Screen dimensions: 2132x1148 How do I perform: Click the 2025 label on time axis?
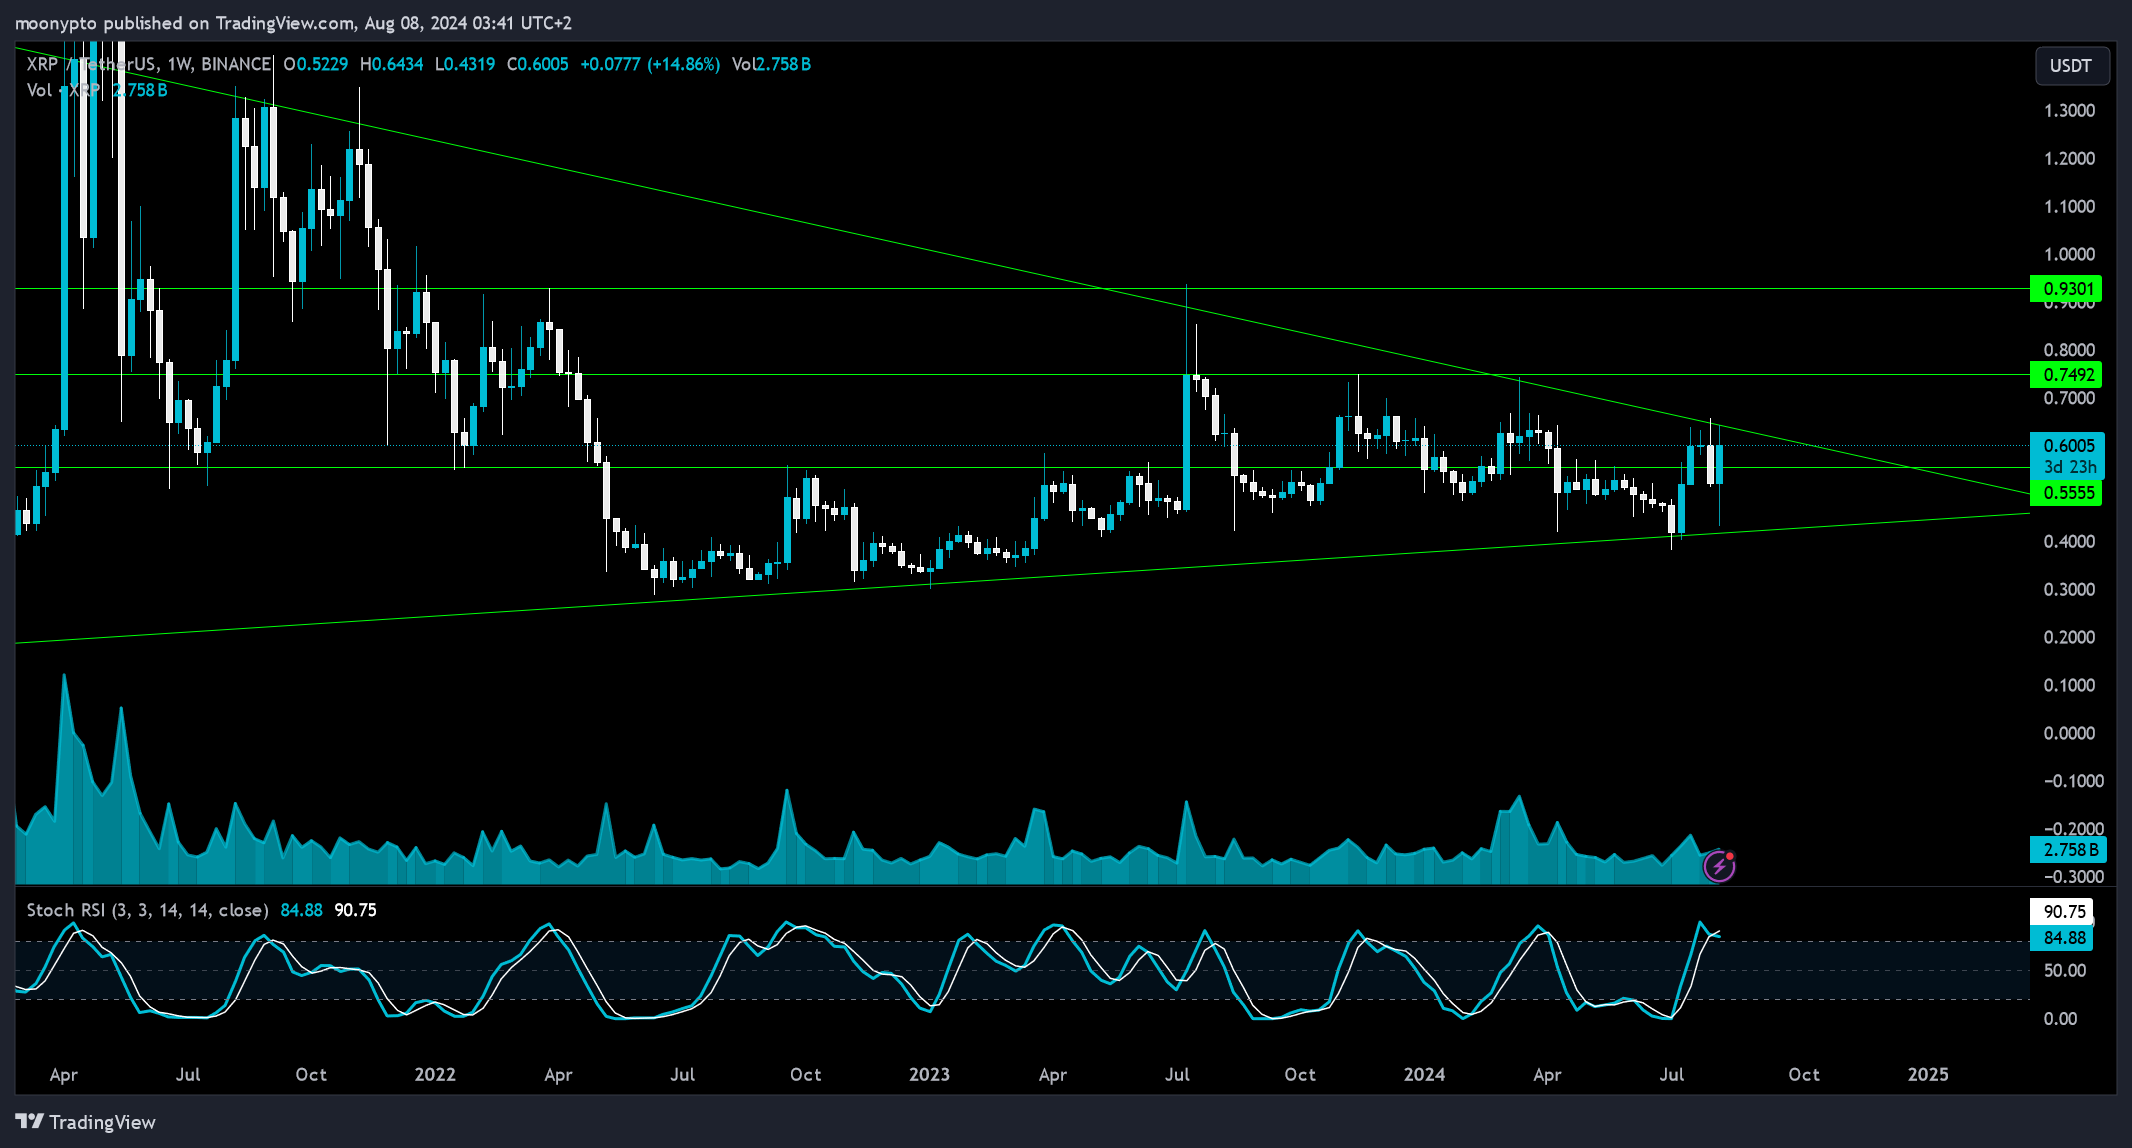tap(1928, 1074)
